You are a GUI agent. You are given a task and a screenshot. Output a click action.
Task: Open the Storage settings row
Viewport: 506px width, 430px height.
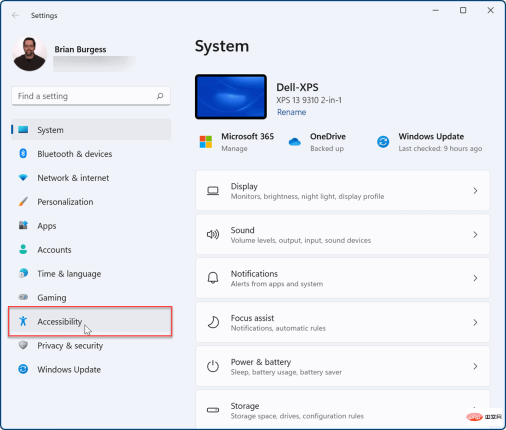point(343,410)
